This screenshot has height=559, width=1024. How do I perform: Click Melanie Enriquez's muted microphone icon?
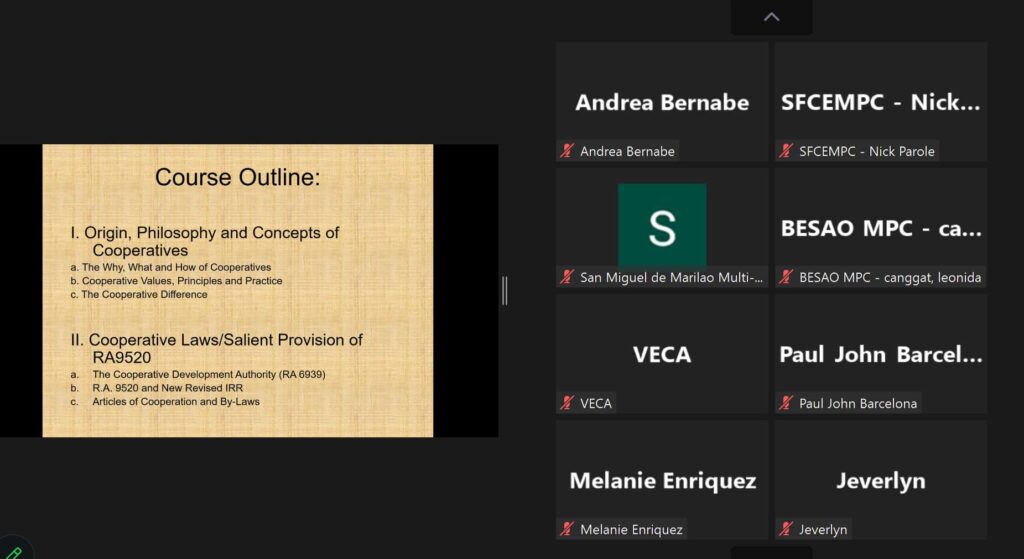pos(567,529)
